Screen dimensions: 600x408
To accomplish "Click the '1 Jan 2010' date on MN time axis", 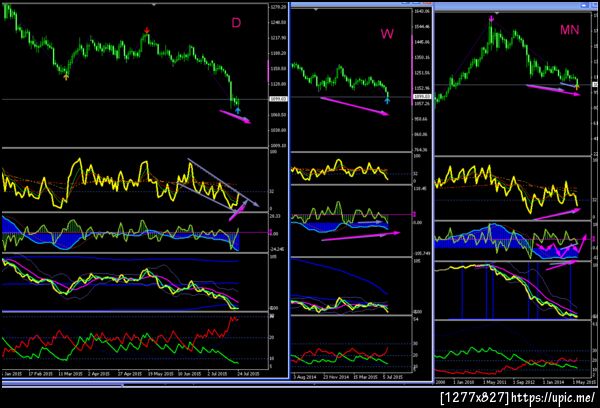I will [x=464, y=382].
